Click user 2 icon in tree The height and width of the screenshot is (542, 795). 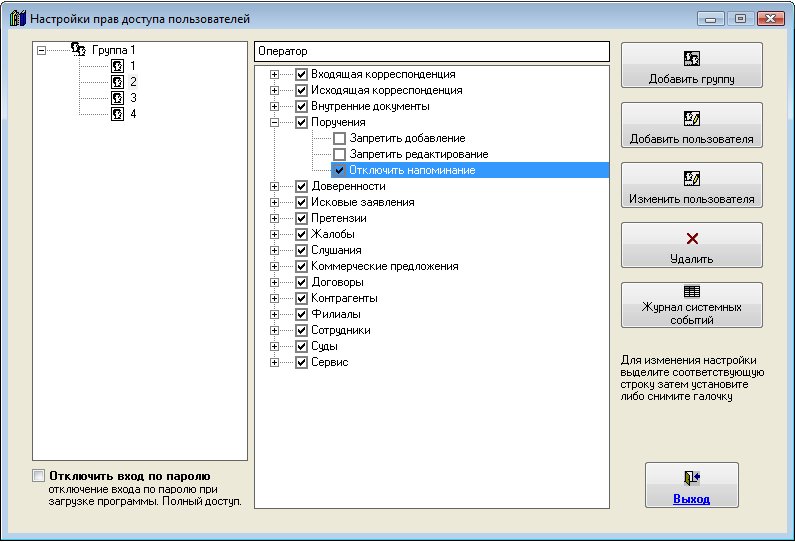(117, 82)
